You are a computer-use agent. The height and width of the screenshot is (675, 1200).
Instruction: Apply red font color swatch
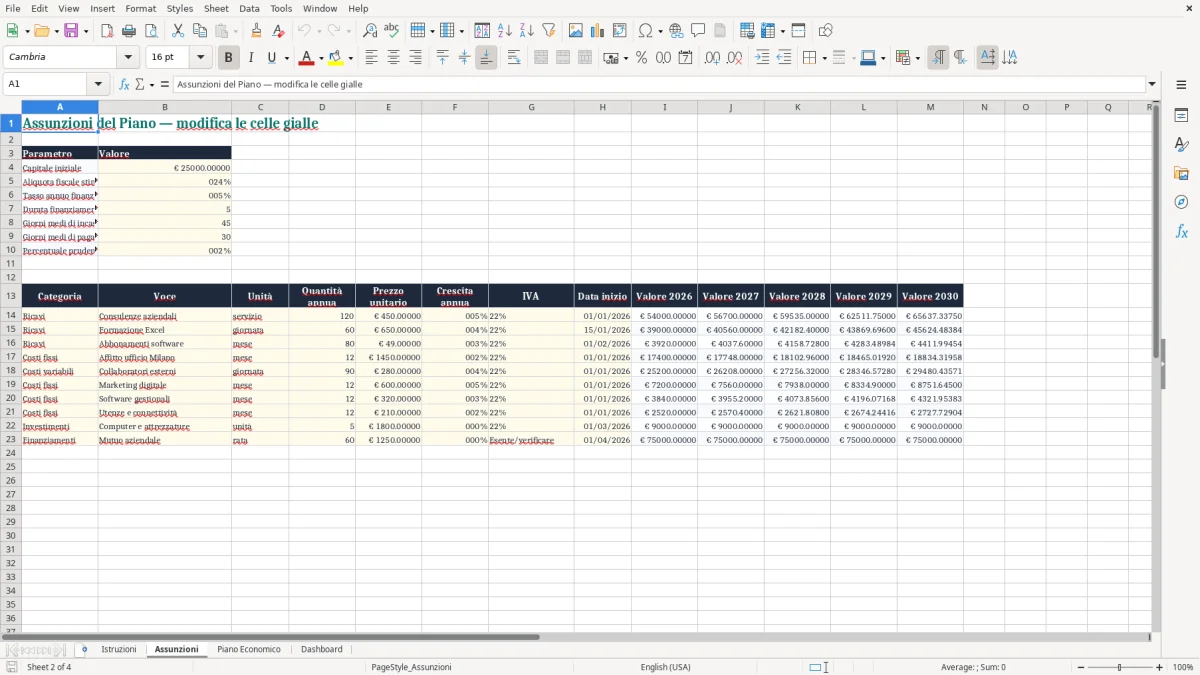[306, 58]
